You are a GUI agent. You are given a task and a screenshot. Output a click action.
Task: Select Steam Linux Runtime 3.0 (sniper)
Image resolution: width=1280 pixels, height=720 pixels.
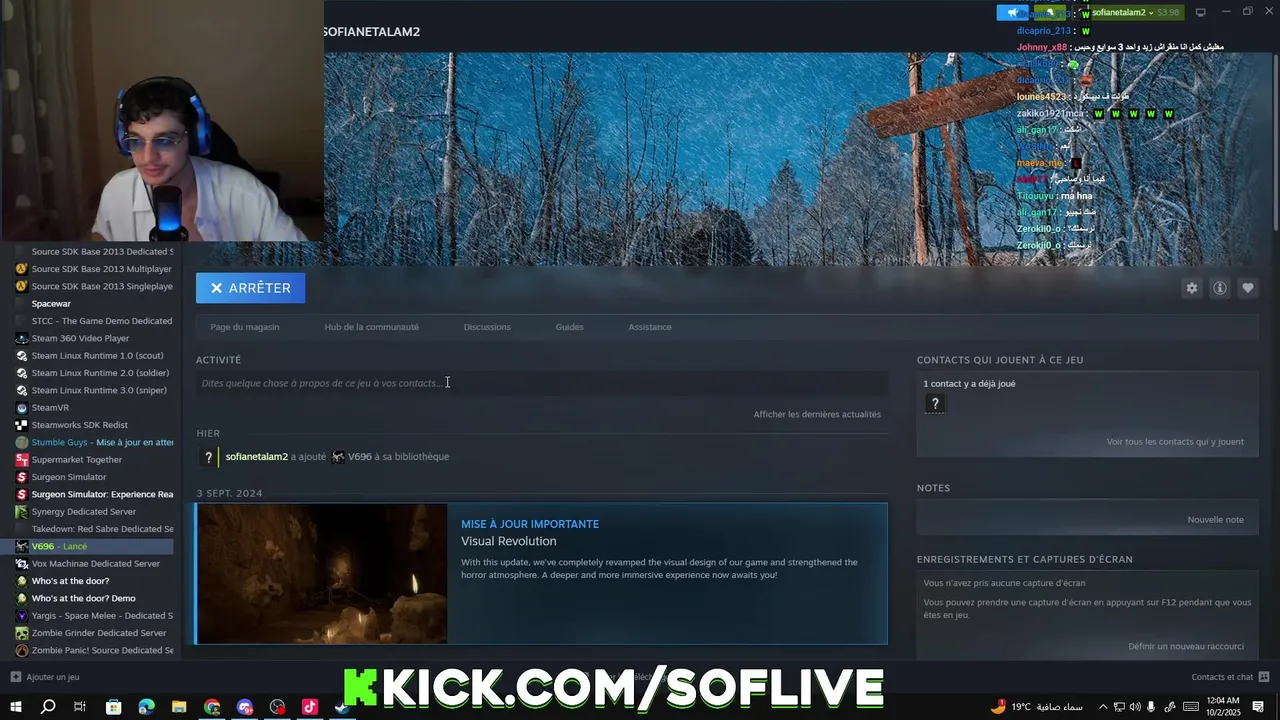(x=99, y=390)
